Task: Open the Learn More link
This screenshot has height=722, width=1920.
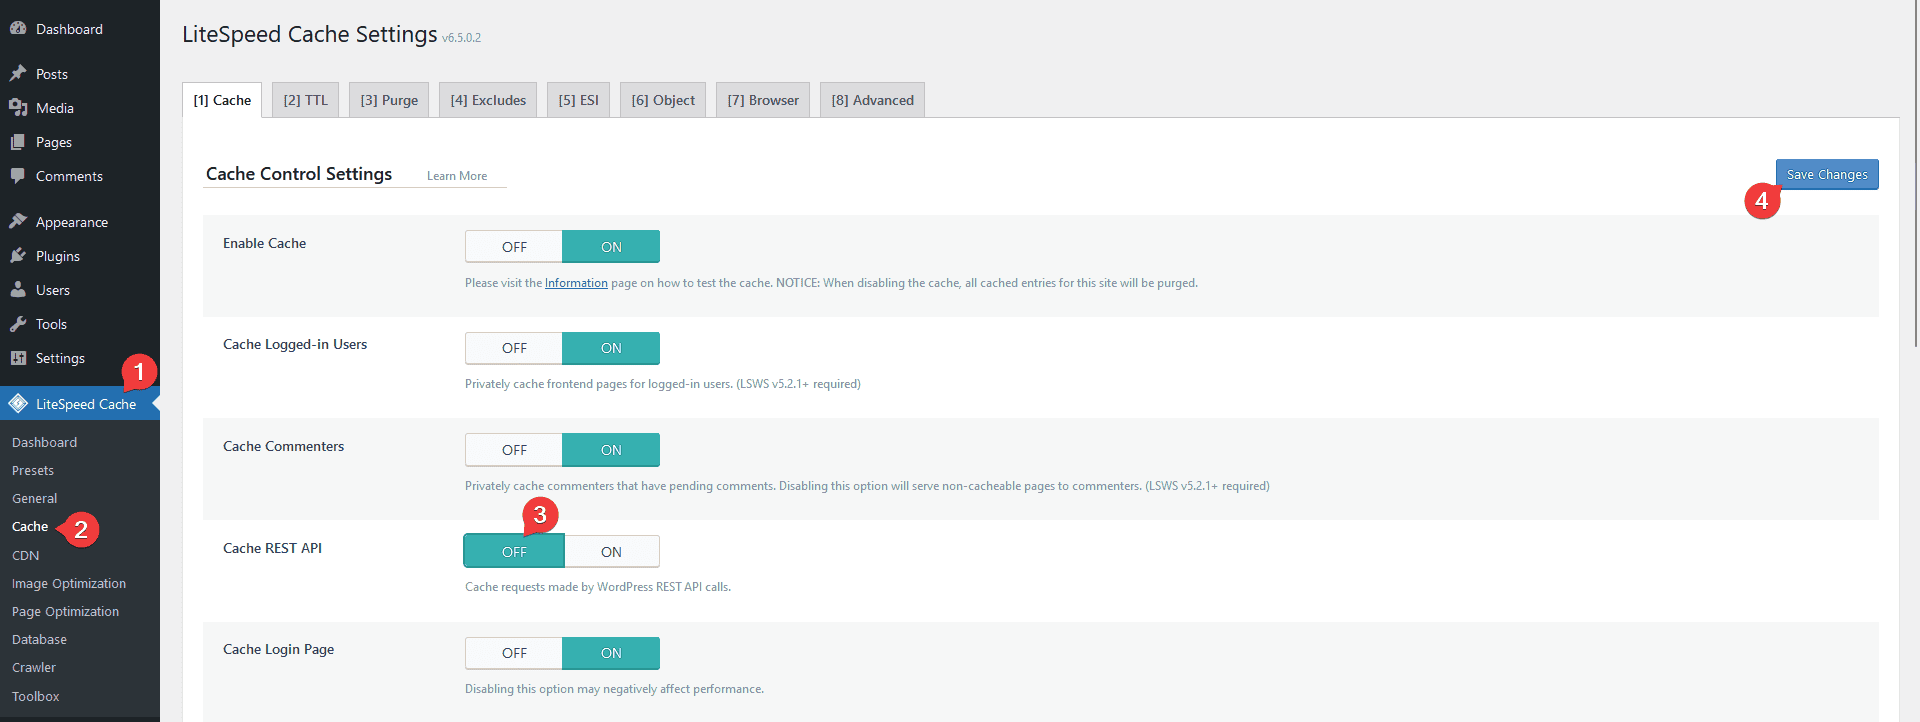Action: click(x=457, y=176)
